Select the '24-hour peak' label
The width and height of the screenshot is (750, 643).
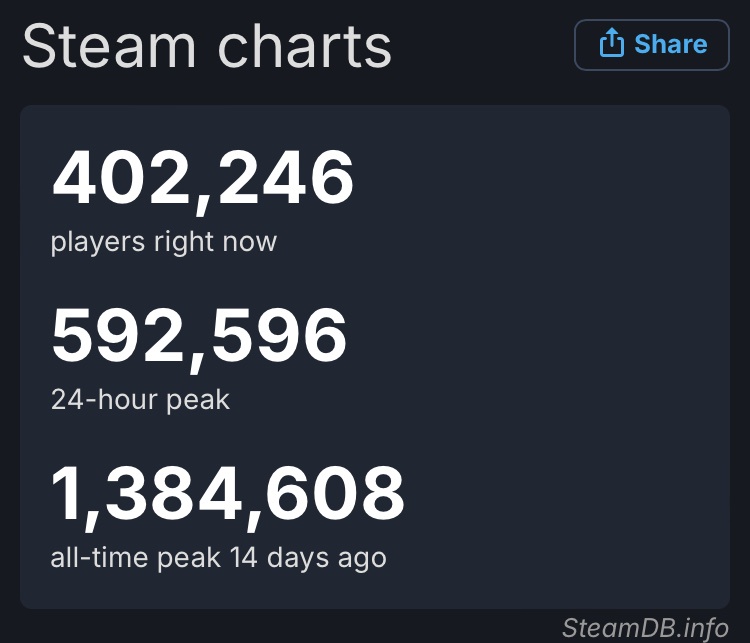click(x=141, y=400)
